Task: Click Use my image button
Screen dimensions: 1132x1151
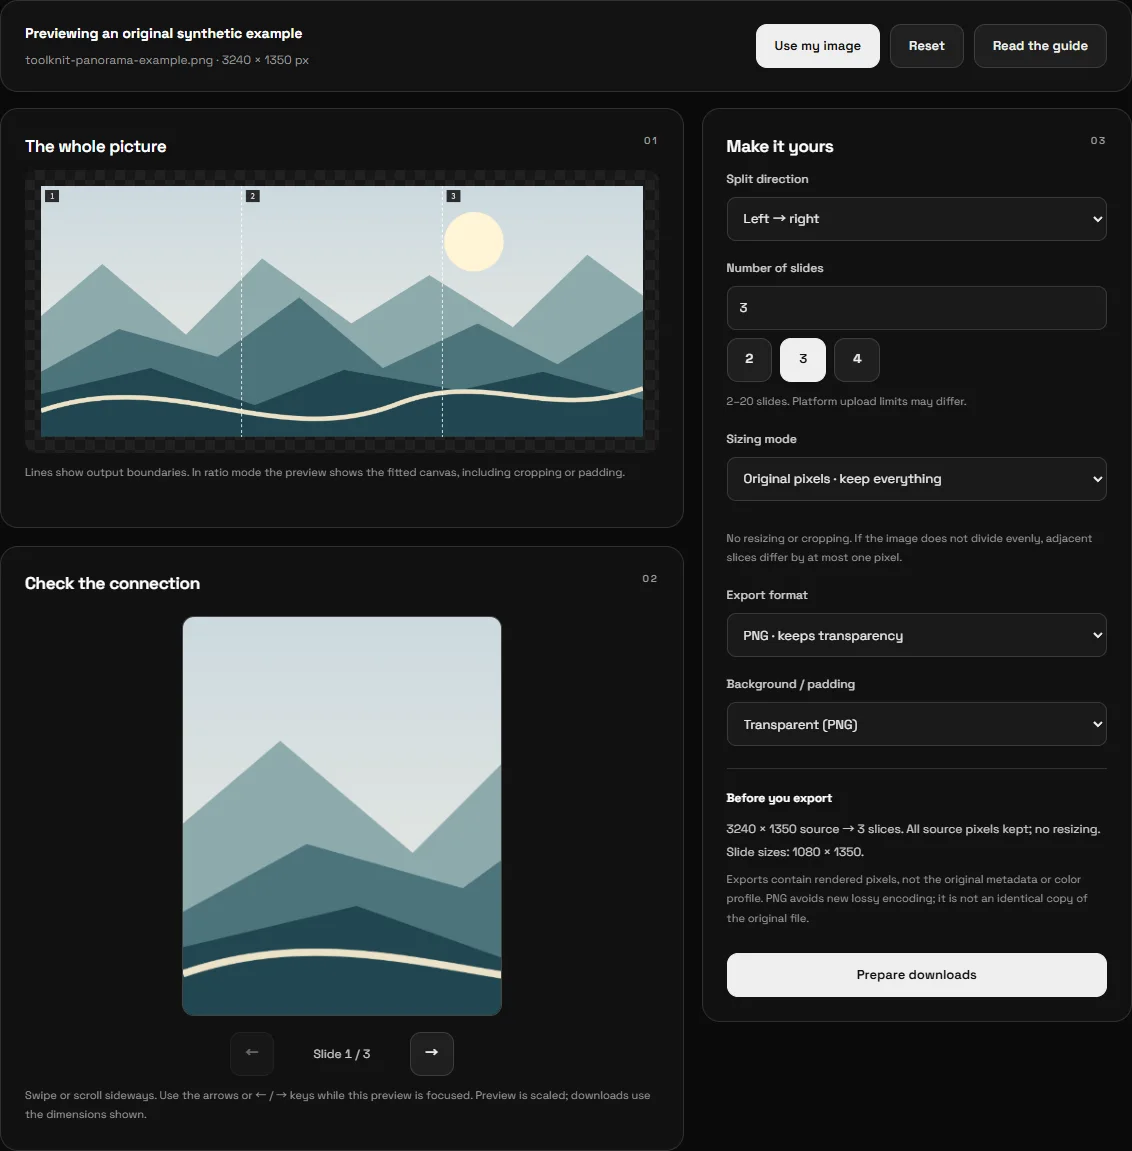Action: tap(818, 46)
